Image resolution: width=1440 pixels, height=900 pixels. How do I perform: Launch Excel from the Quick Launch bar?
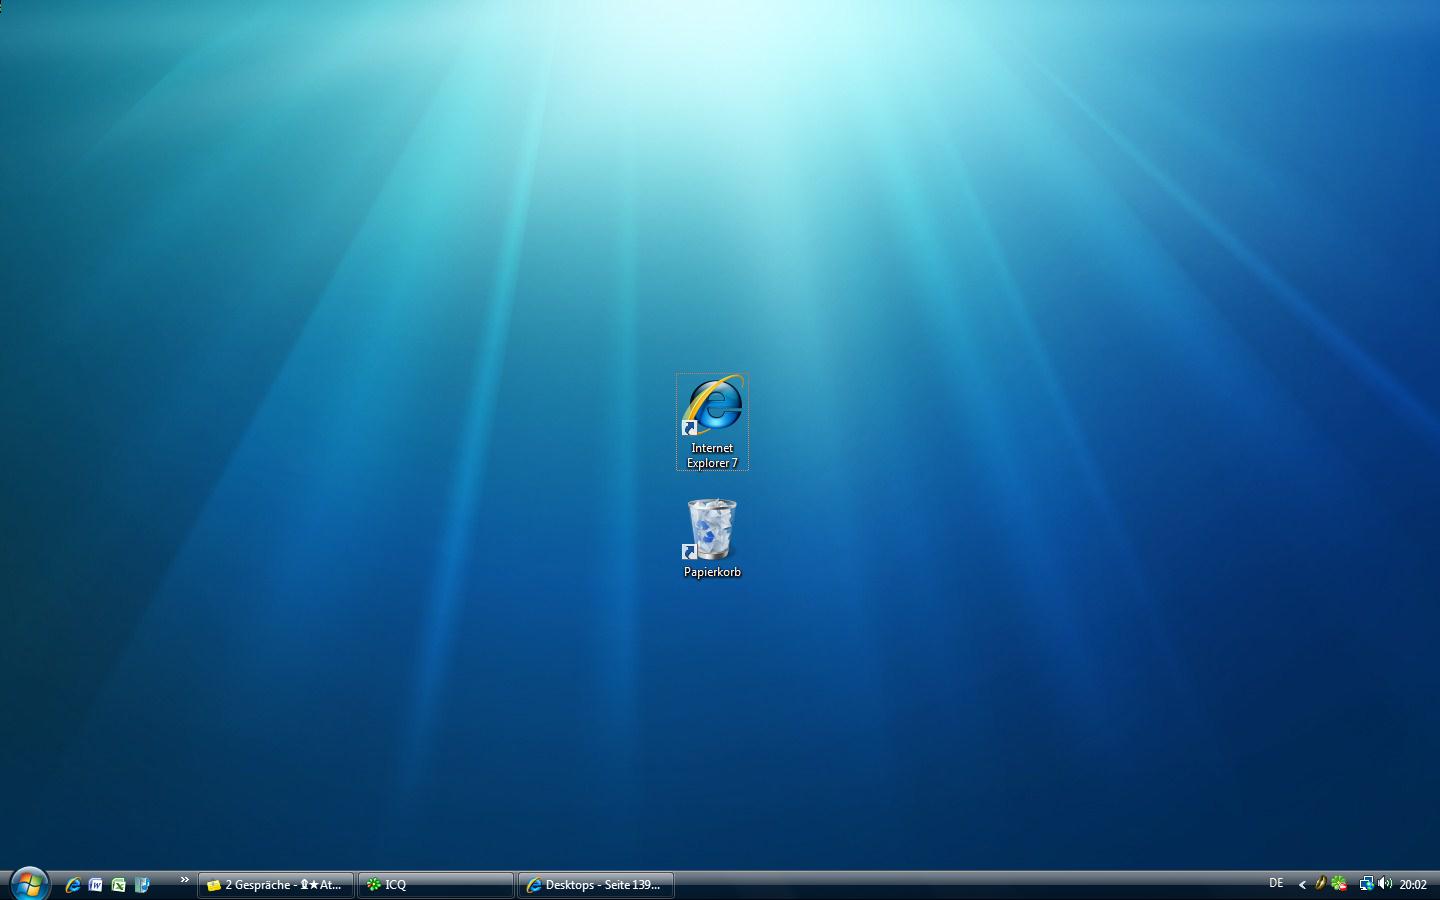point(119,885)
